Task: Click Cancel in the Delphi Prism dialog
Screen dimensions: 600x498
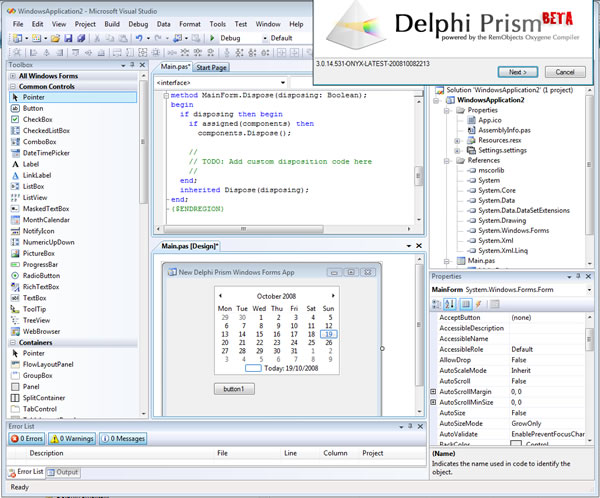Action: pyautogui.click(x=565, y=72)
